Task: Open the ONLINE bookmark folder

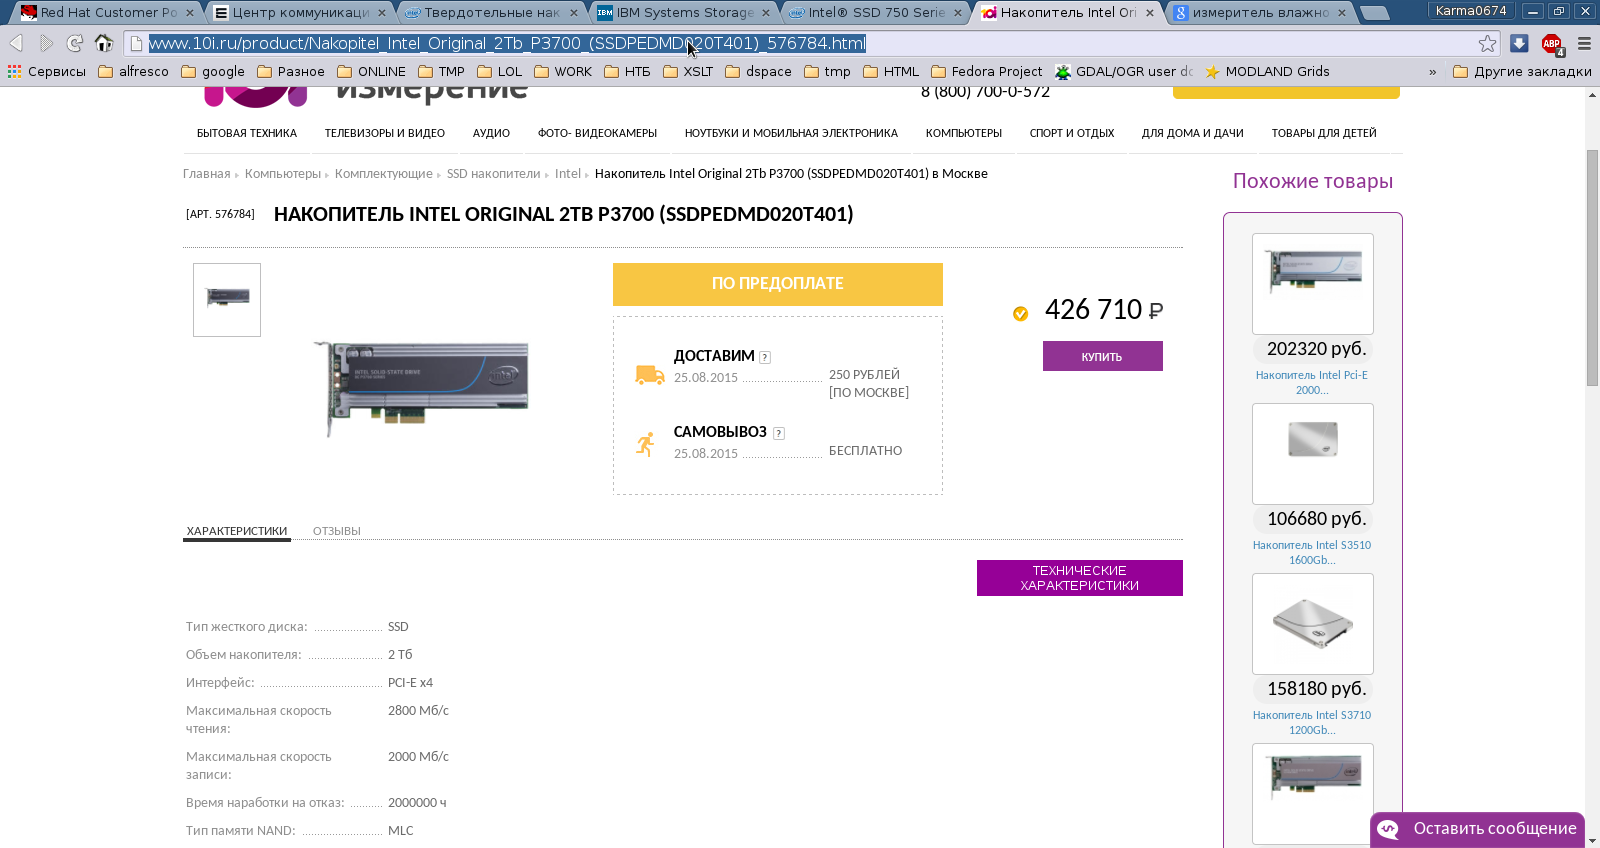Action: pyautogui.click(x=372, y=71)
